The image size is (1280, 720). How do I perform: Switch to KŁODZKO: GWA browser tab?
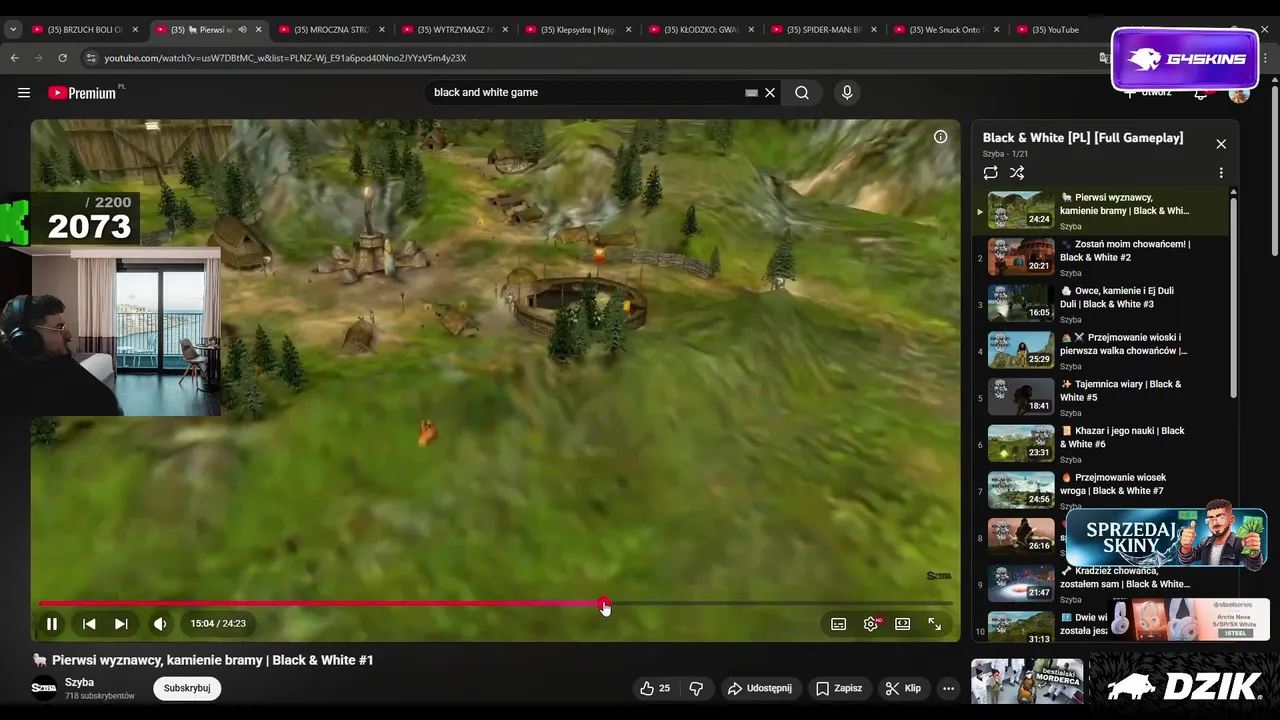click(700, 30)
